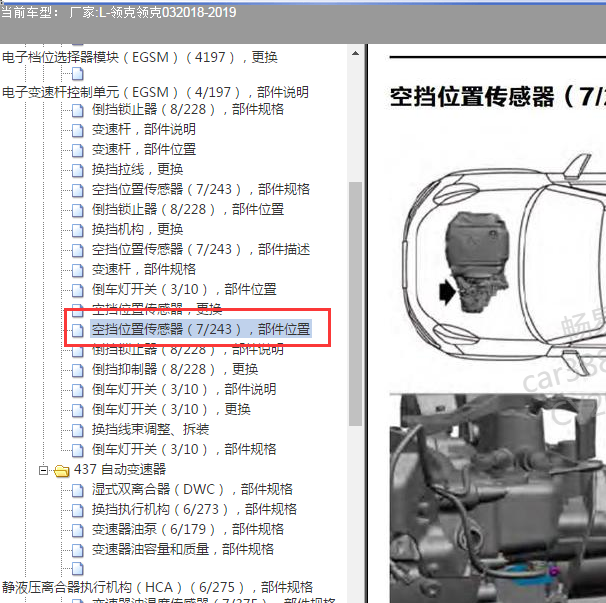Select highlighted 空挡位置传感器（7/243），部件位置
Screen dimensions: 606x603
point(201,329)
